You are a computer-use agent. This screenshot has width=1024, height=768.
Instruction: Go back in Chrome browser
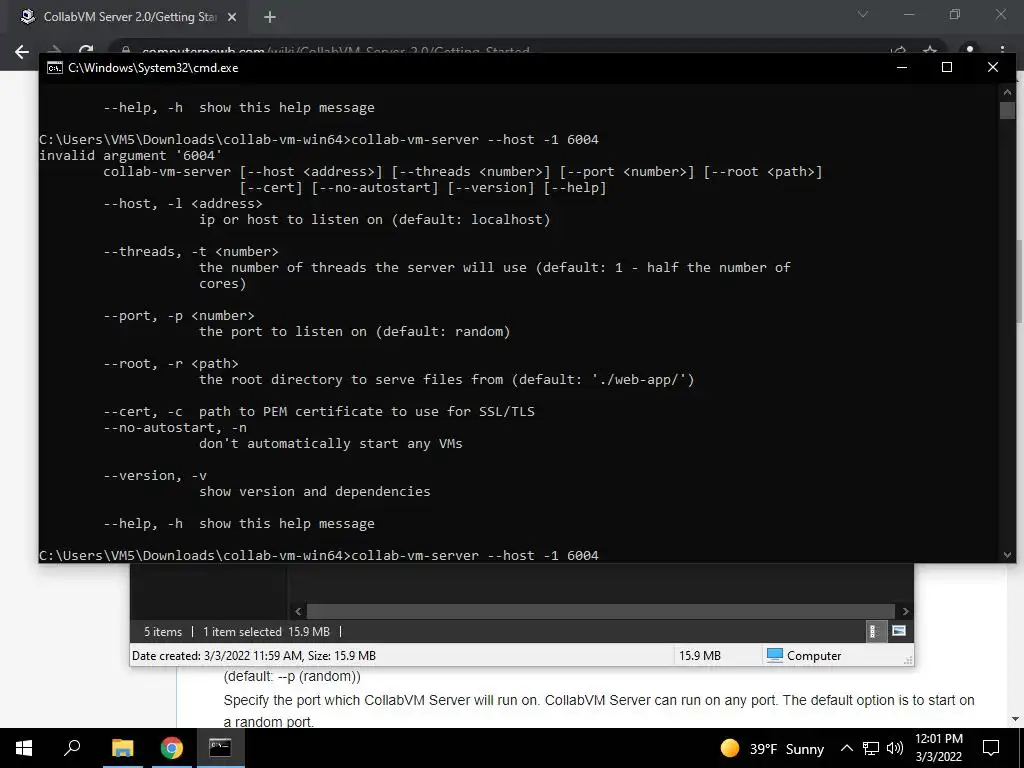22,52
